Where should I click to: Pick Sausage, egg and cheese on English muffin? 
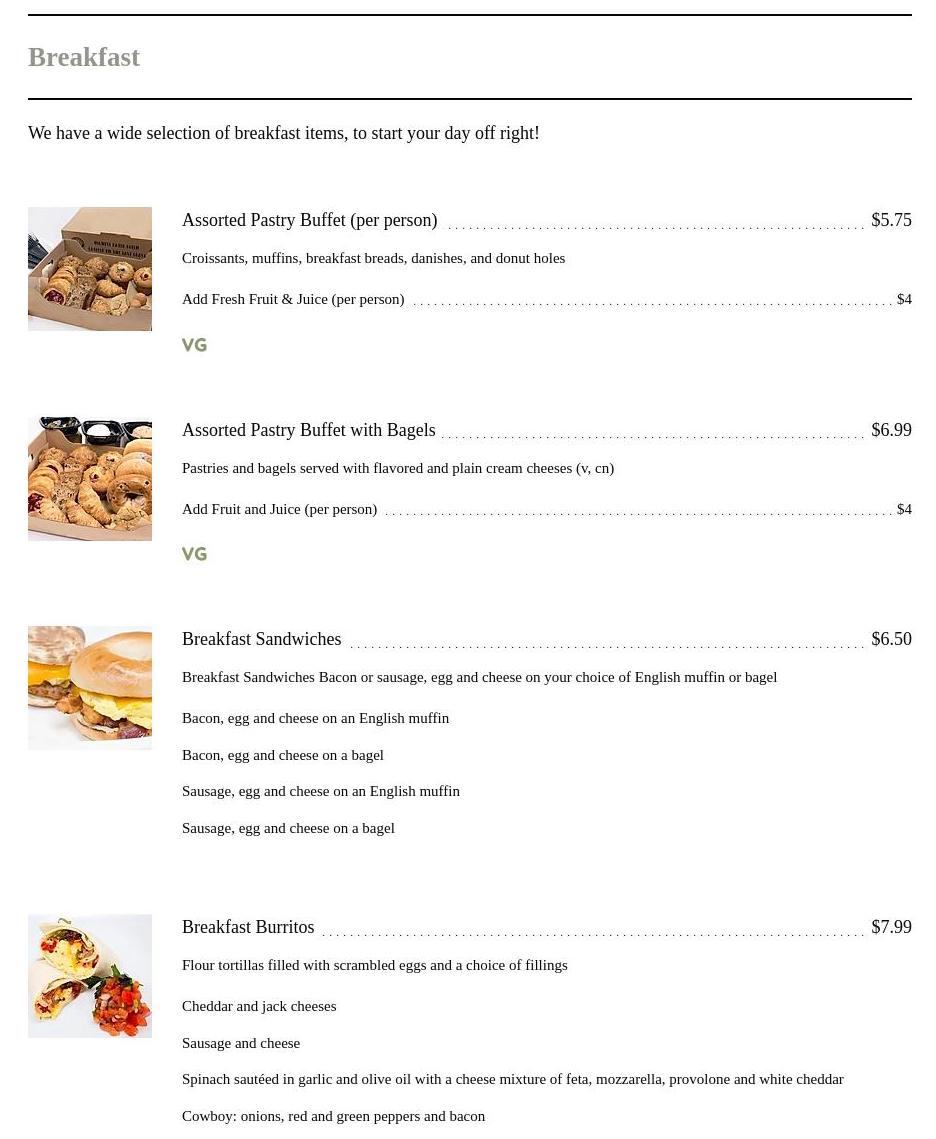320,791
